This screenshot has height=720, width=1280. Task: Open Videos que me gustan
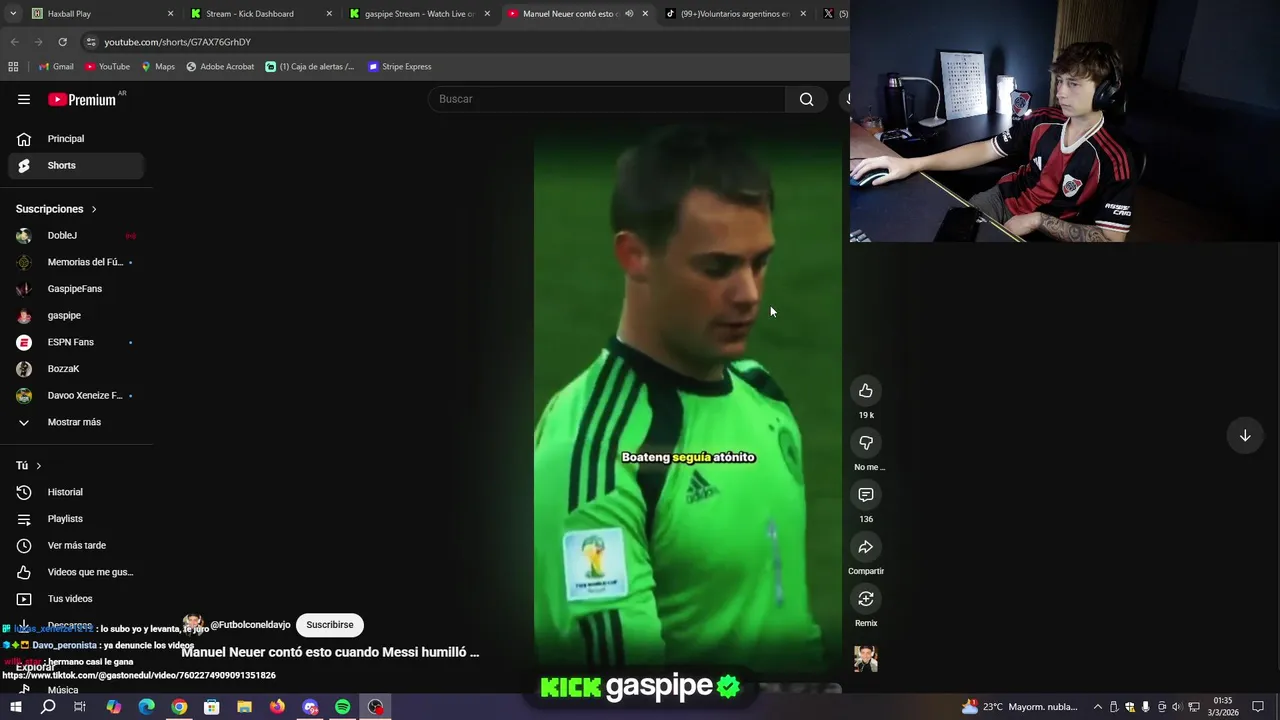click(75, 572)
